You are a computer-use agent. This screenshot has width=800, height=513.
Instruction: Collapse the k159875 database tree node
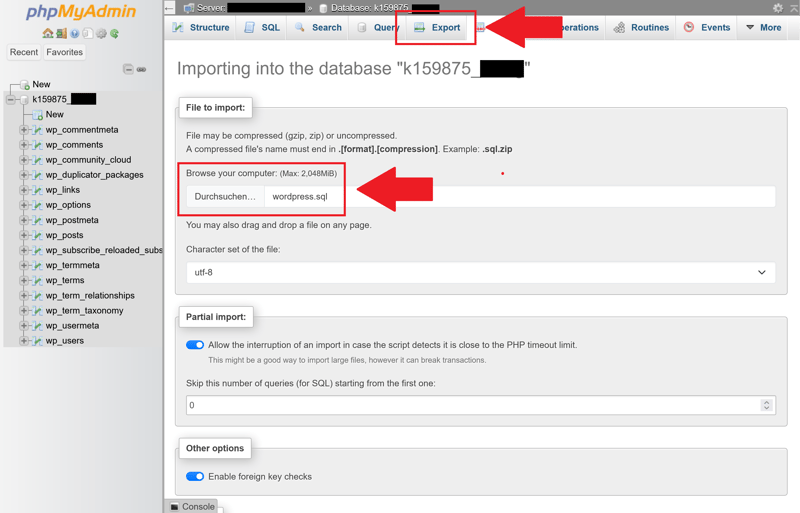click(x=10, y=99)
